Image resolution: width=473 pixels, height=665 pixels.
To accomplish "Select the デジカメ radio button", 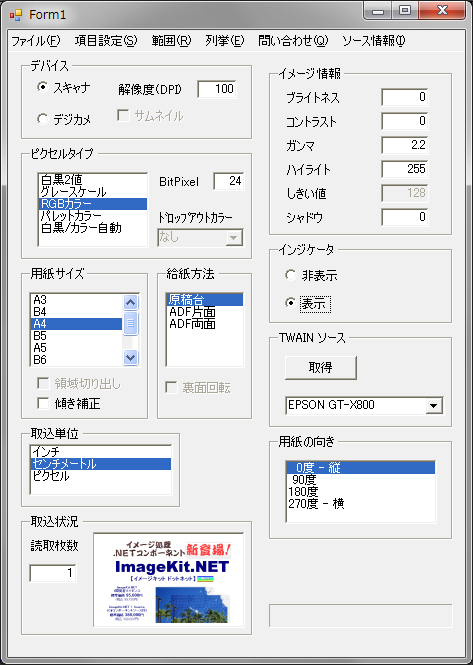I will [x=42, y=119].
